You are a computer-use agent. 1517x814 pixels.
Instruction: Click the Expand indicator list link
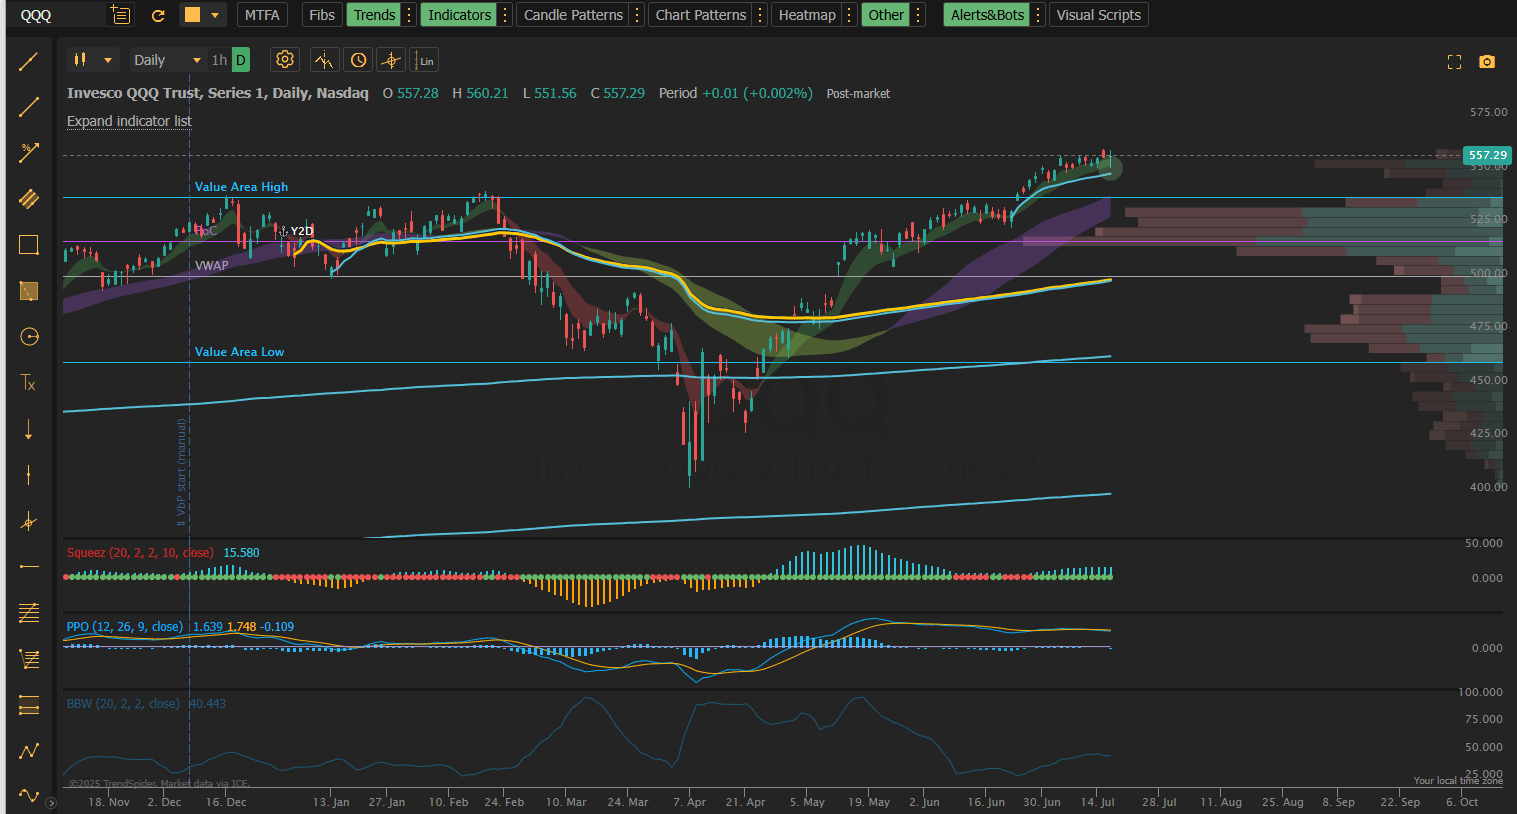[x=129, y=121]
